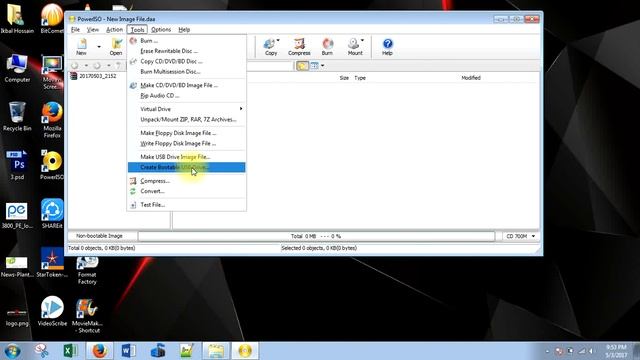The image size is (640, 360).
Task: Select Create Bootable USB Drive entry
Action: click(x=187, y=167)
